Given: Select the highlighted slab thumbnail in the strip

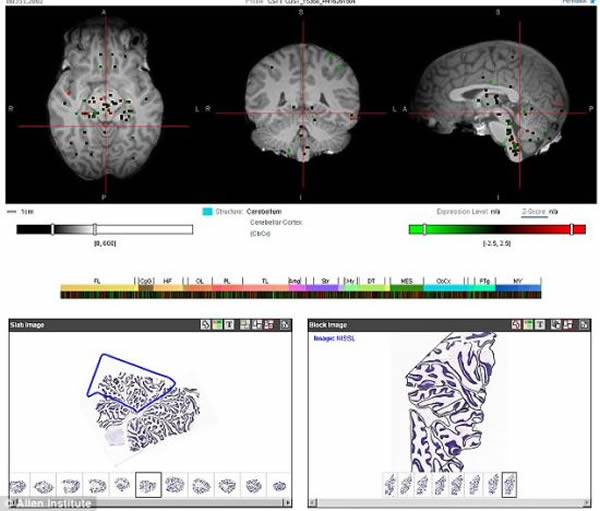Looking at the screenshot, I should pos(148,485).
